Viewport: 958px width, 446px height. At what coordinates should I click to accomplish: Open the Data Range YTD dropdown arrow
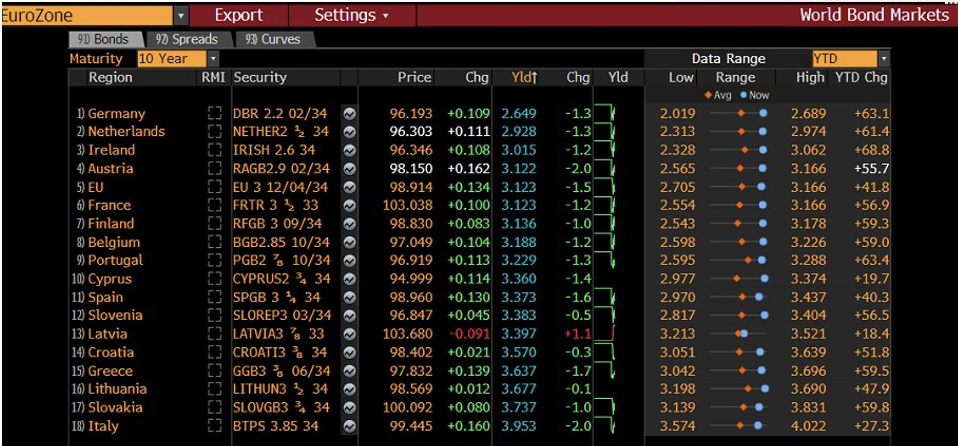pos(884,59)
